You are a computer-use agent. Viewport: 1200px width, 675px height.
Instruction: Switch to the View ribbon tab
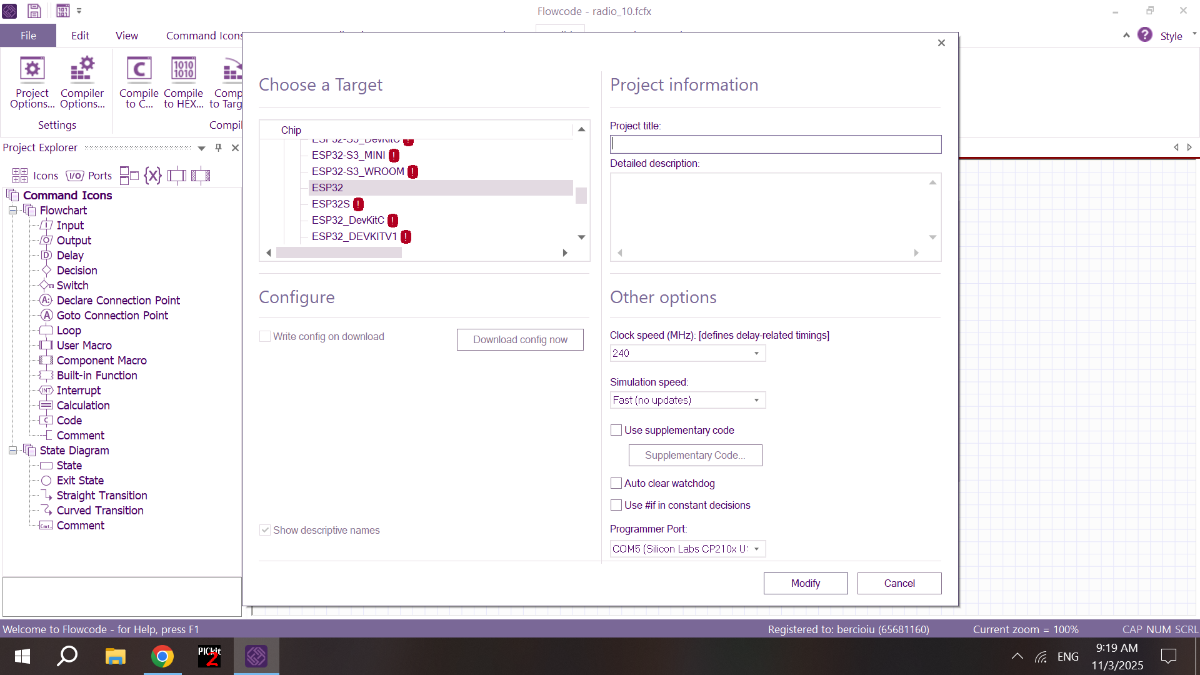click(x=127, y=35)
